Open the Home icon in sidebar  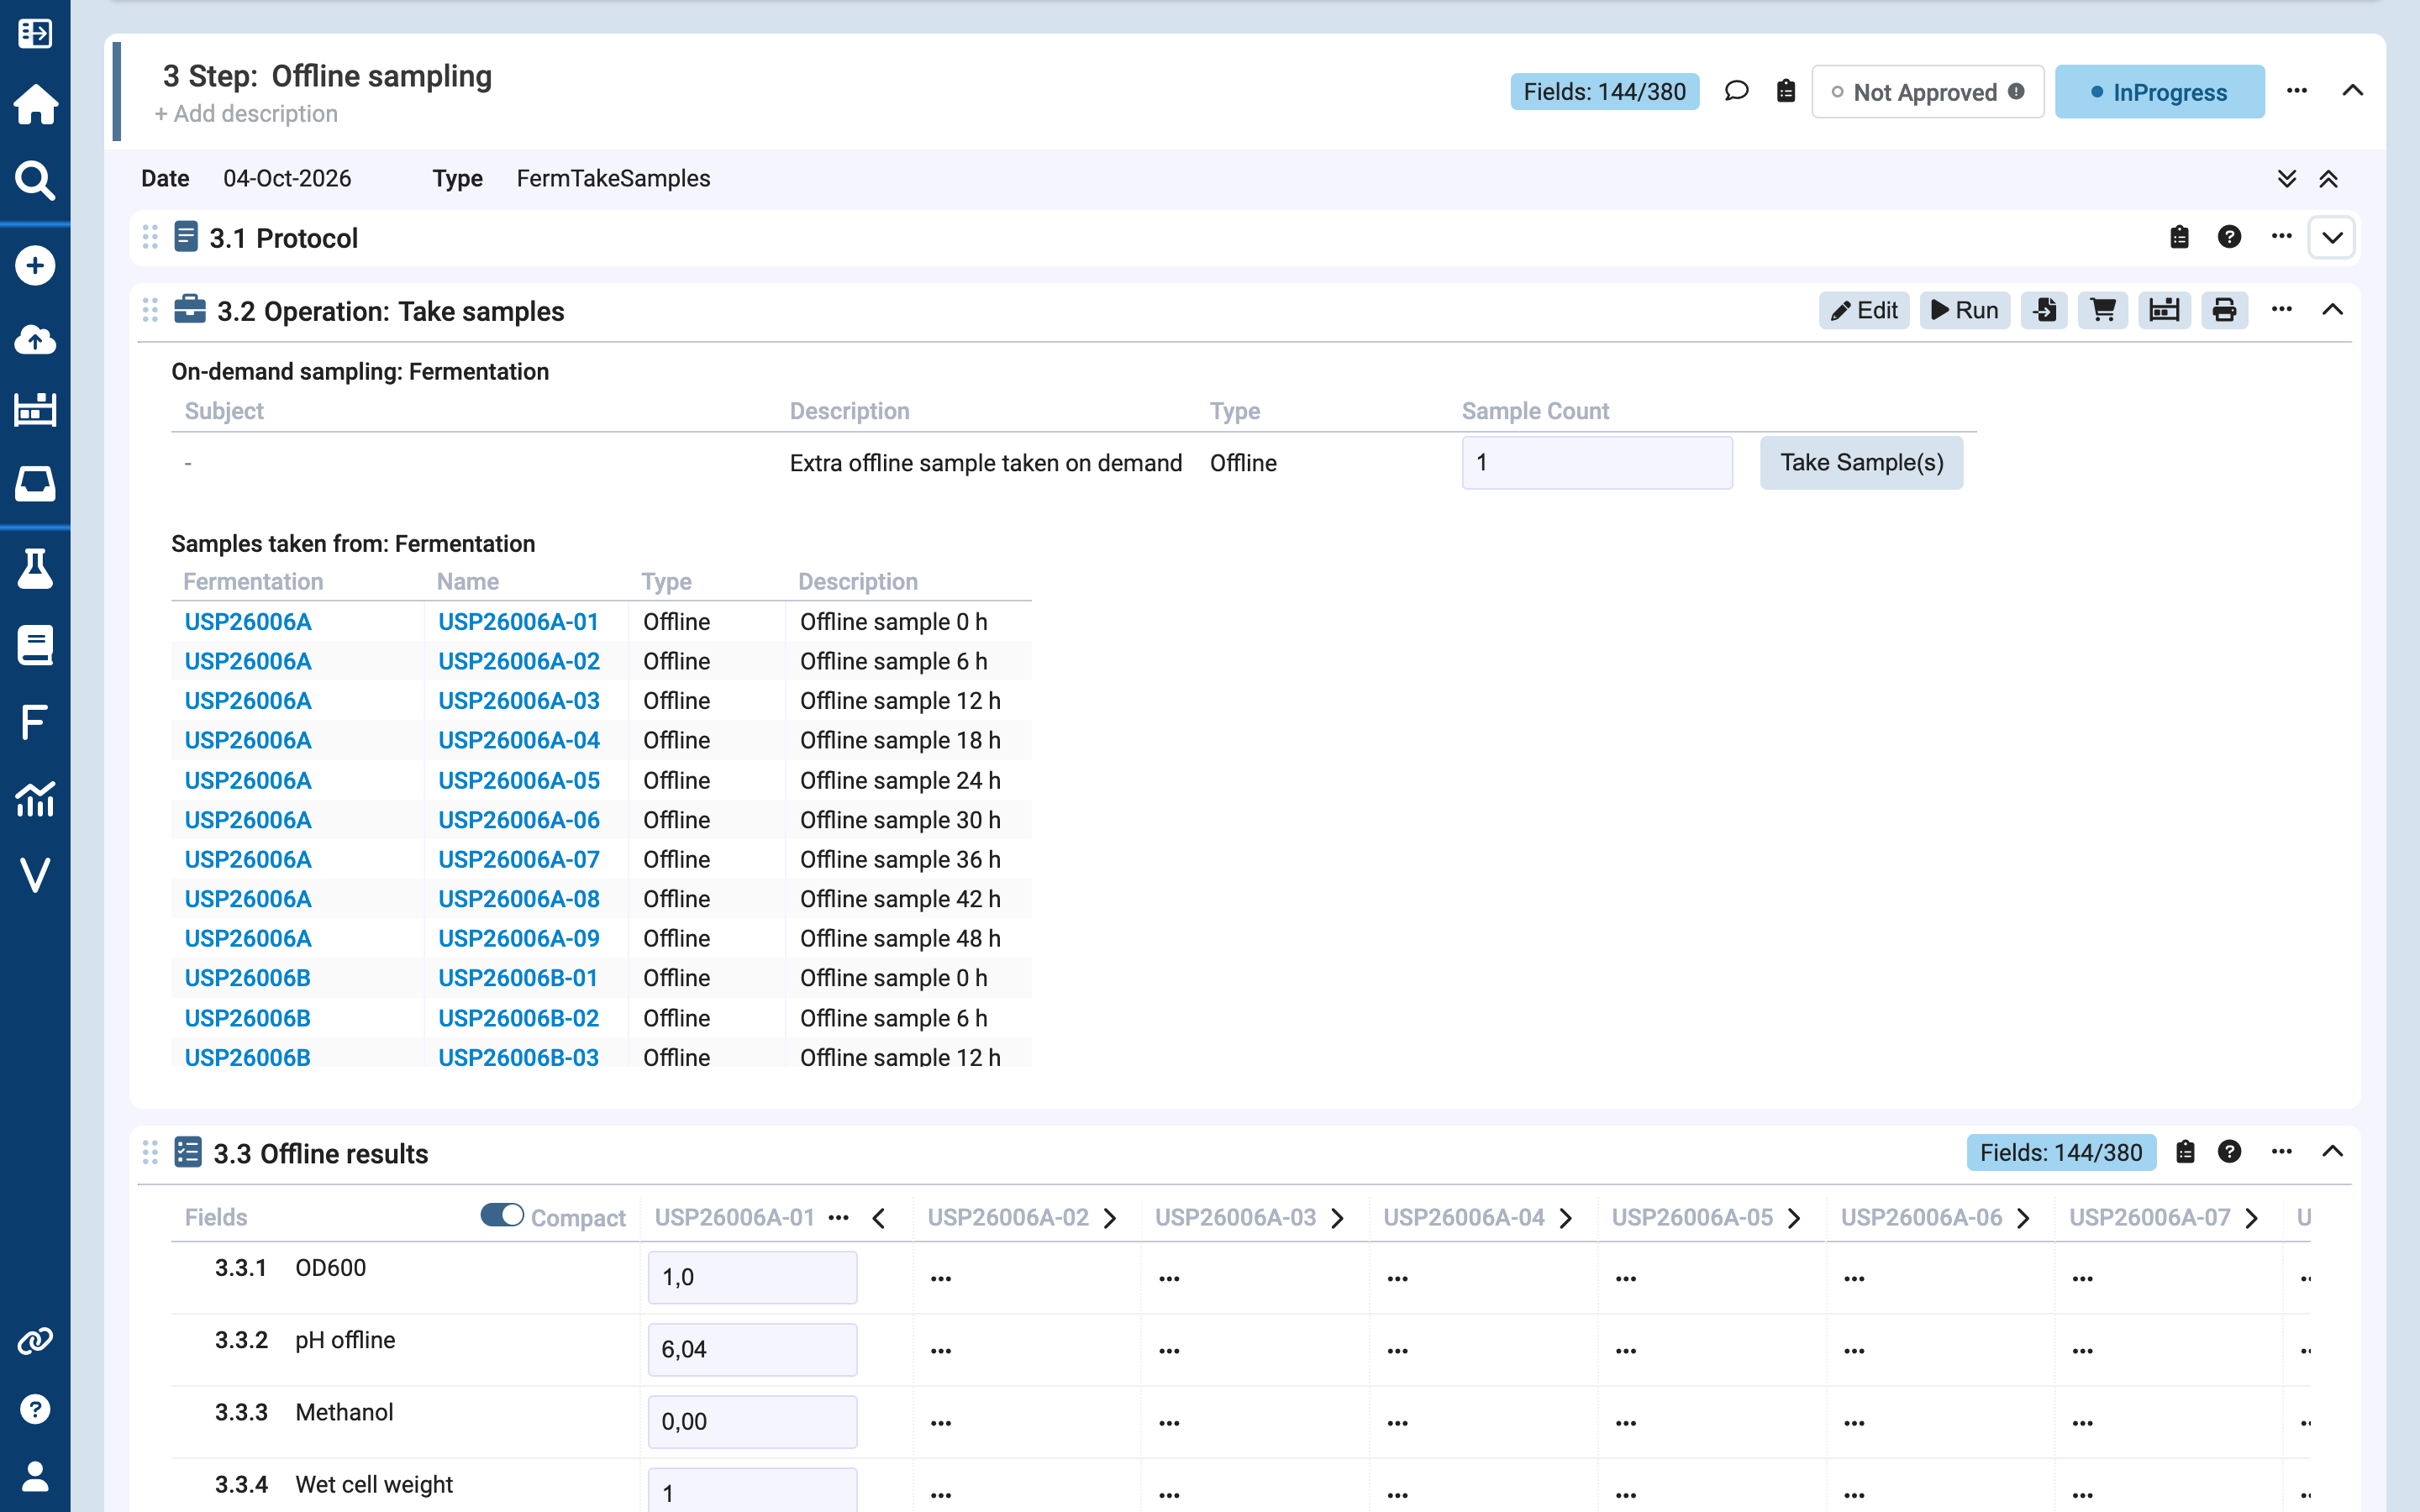tap(35, 104)
